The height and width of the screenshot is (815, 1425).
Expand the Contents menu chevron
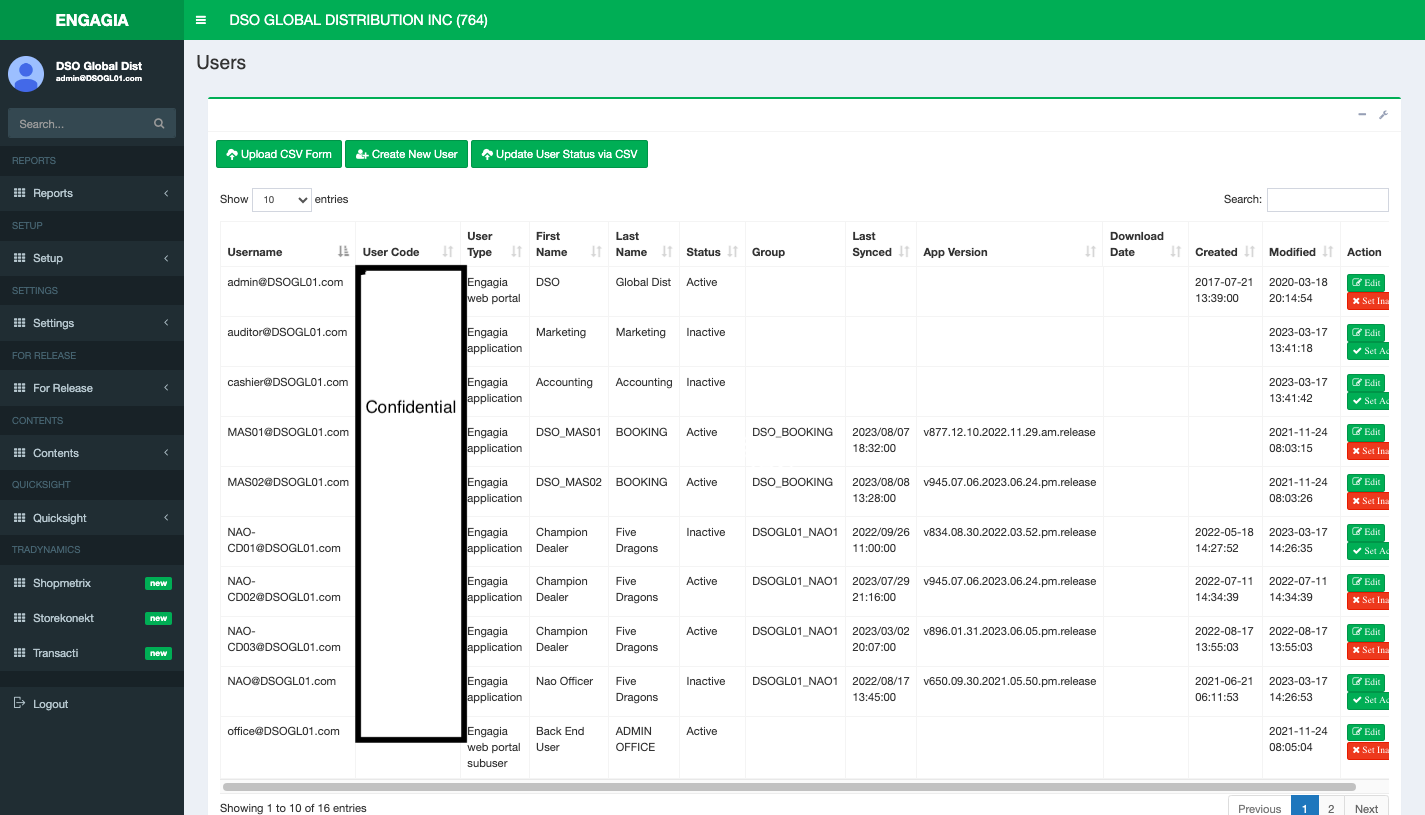click(x=166, y=453)
